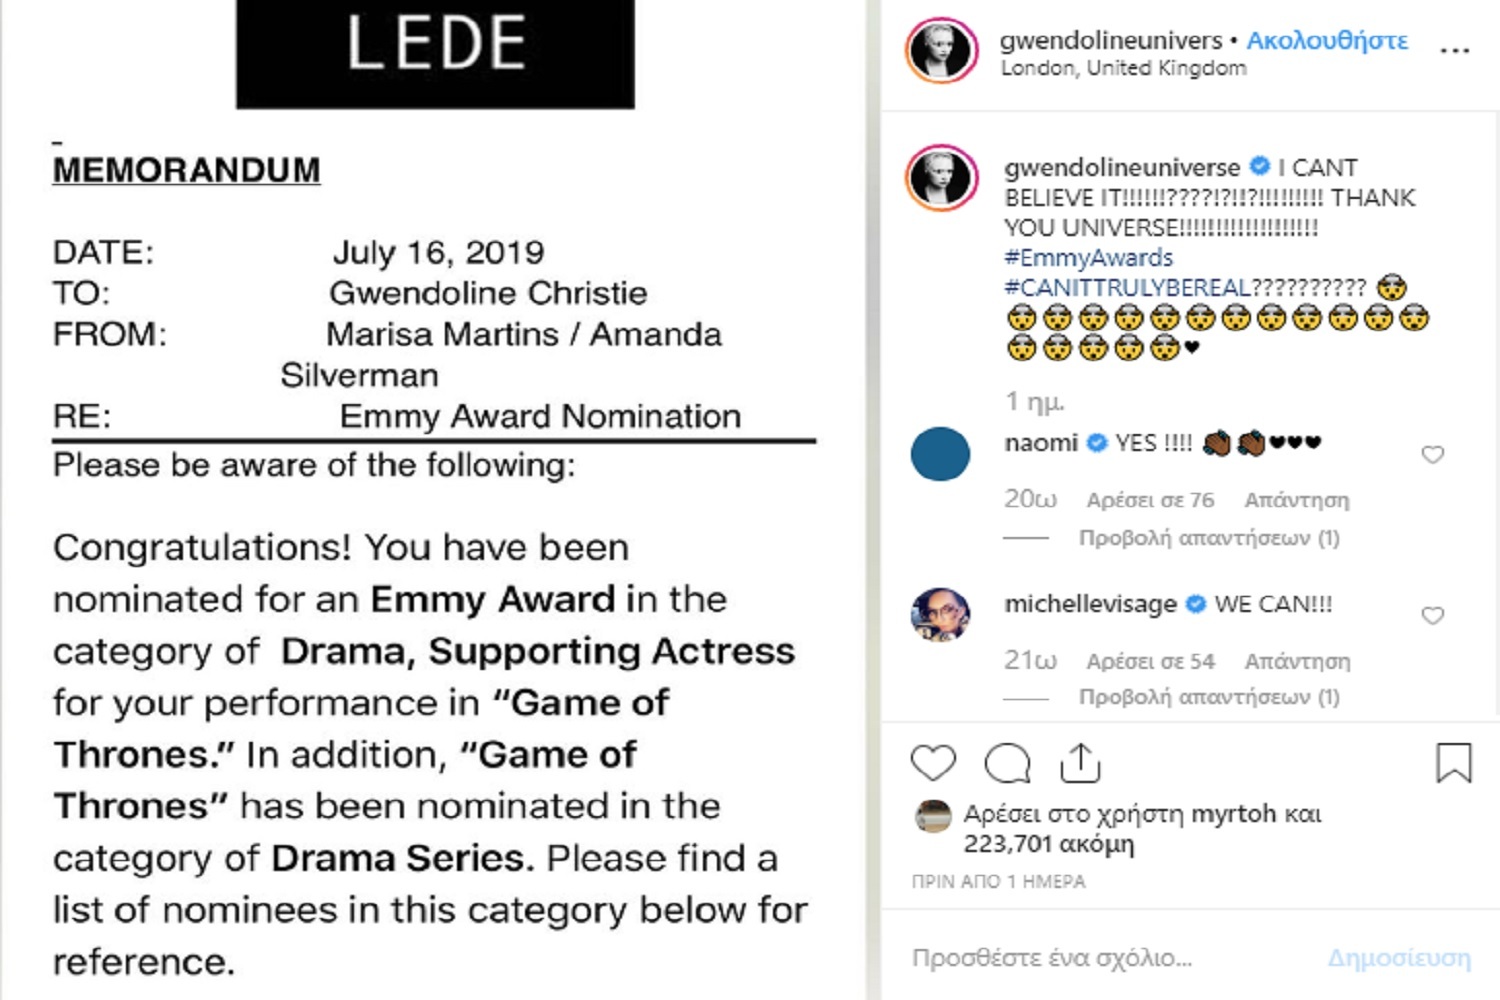Open the #EmmyAwards hashtag
This screenshot has width=1500, height=1000.
1088,258
